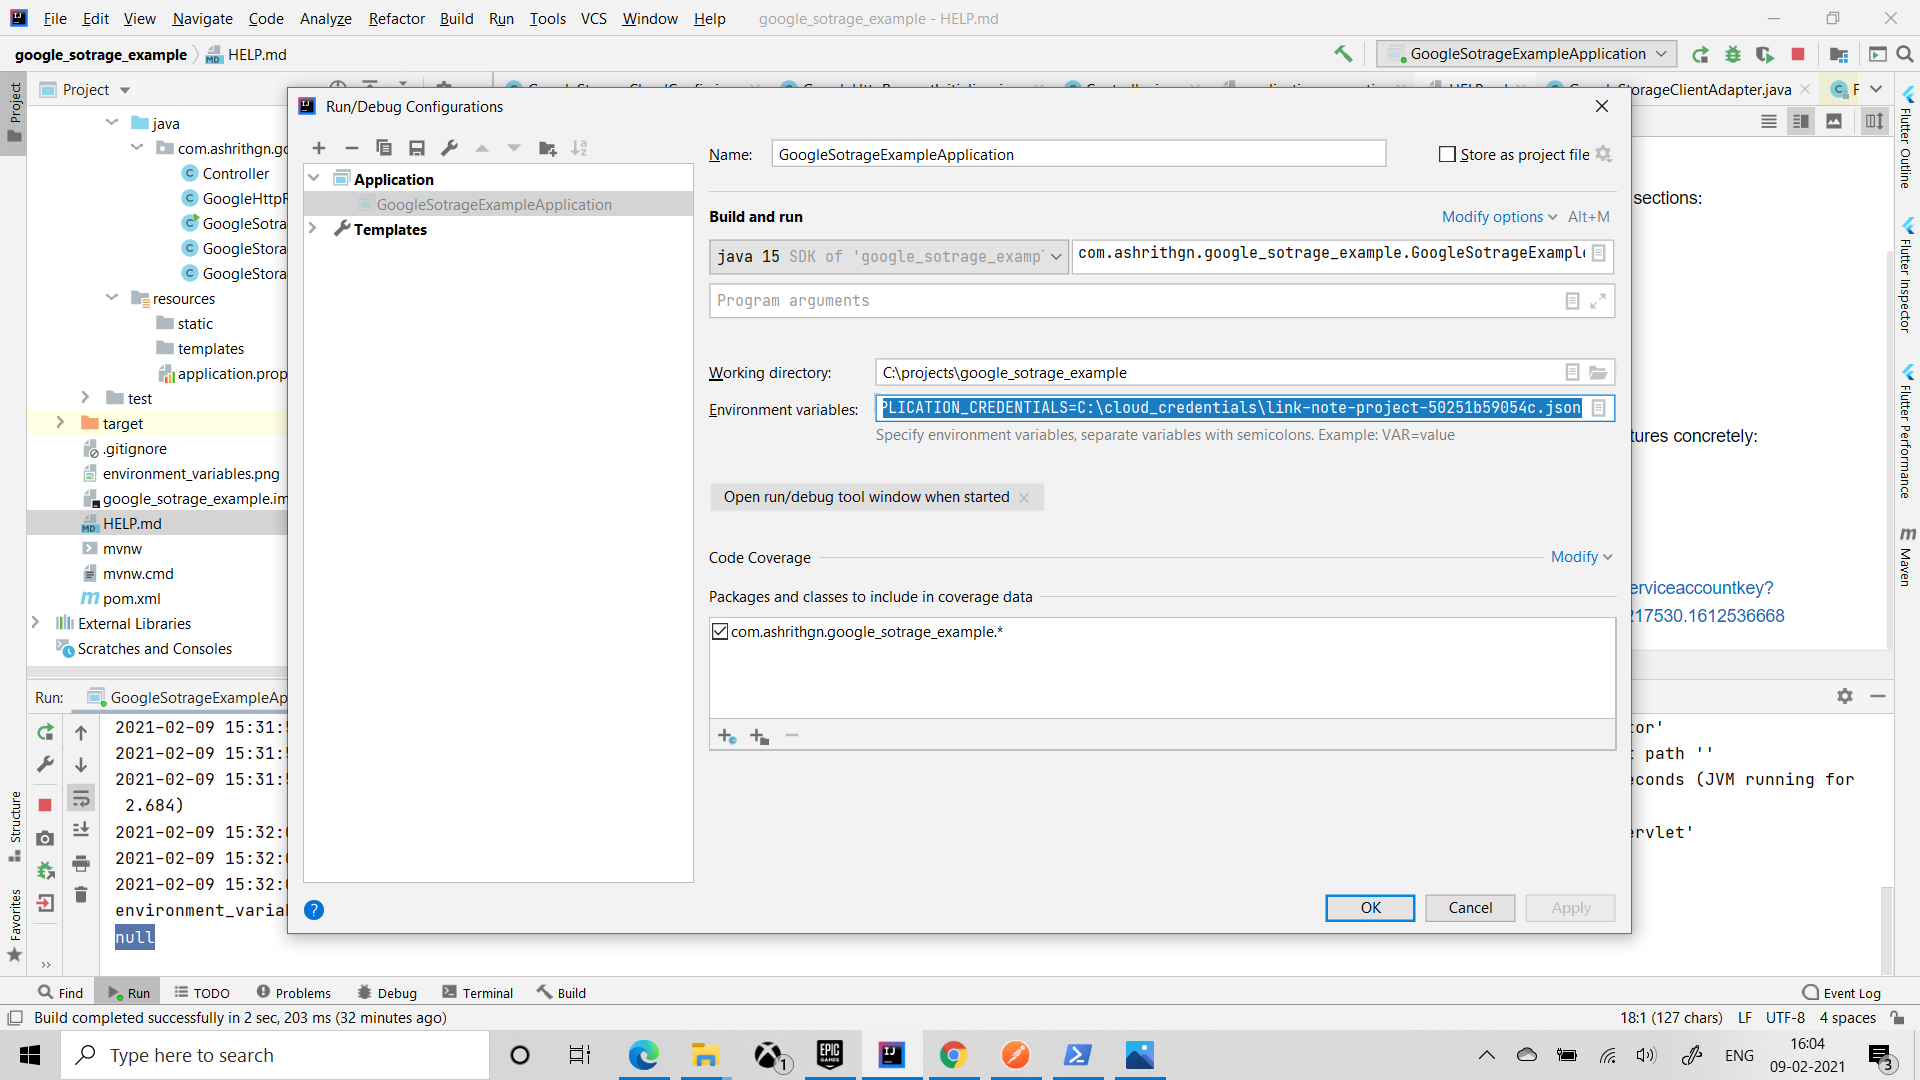1920x1080 pixels.
Task: Select GoogleSotrageExampleApplication configuration in tree
Action: click(x=494, y=204)
